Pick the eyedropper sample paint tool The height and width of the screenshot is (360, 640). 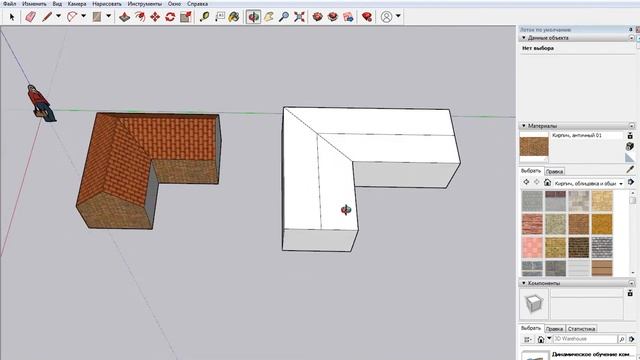pos(630,169)
